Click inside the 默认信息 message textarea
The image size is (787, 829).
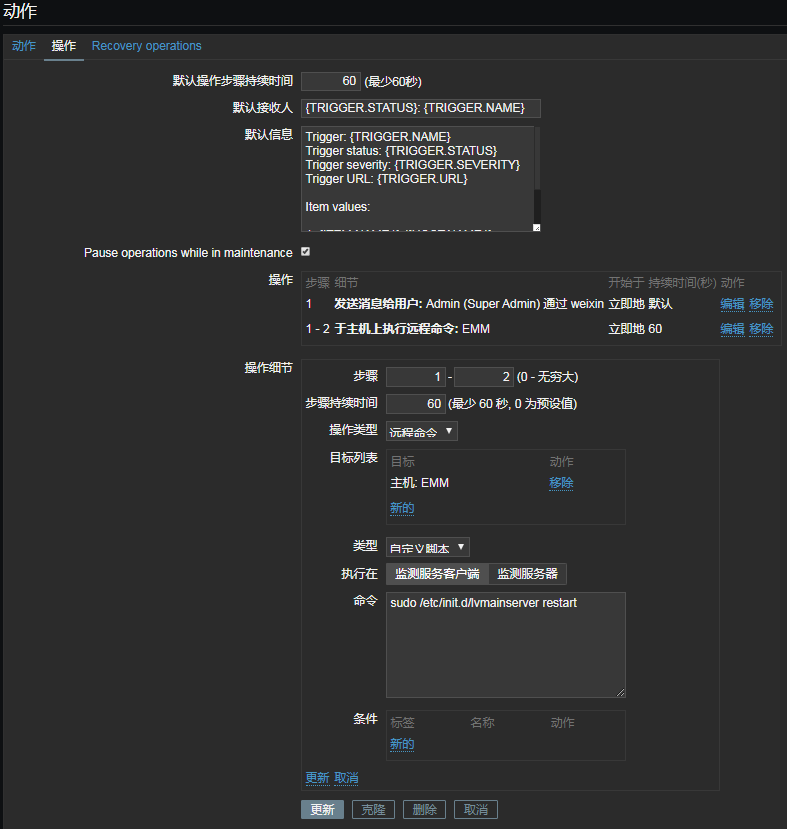pos(418,179)
